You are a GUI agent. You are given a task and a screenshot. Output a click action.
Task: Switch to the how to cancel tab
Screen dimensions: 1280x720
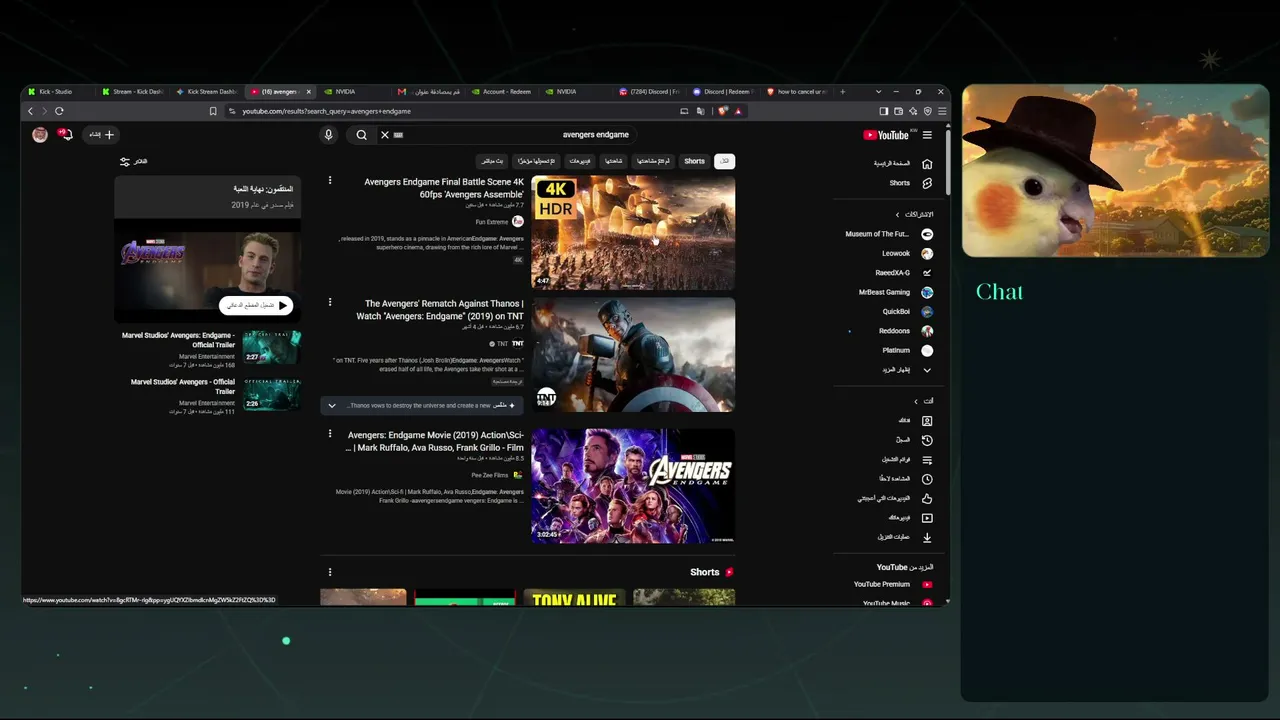[x=798, y=92]
